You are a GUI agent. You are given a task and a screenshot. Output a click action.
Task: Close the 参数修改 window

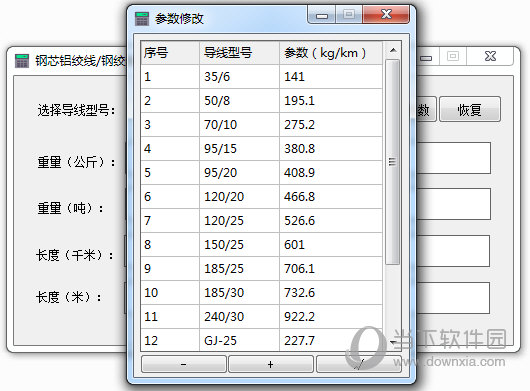coord(386,14)
